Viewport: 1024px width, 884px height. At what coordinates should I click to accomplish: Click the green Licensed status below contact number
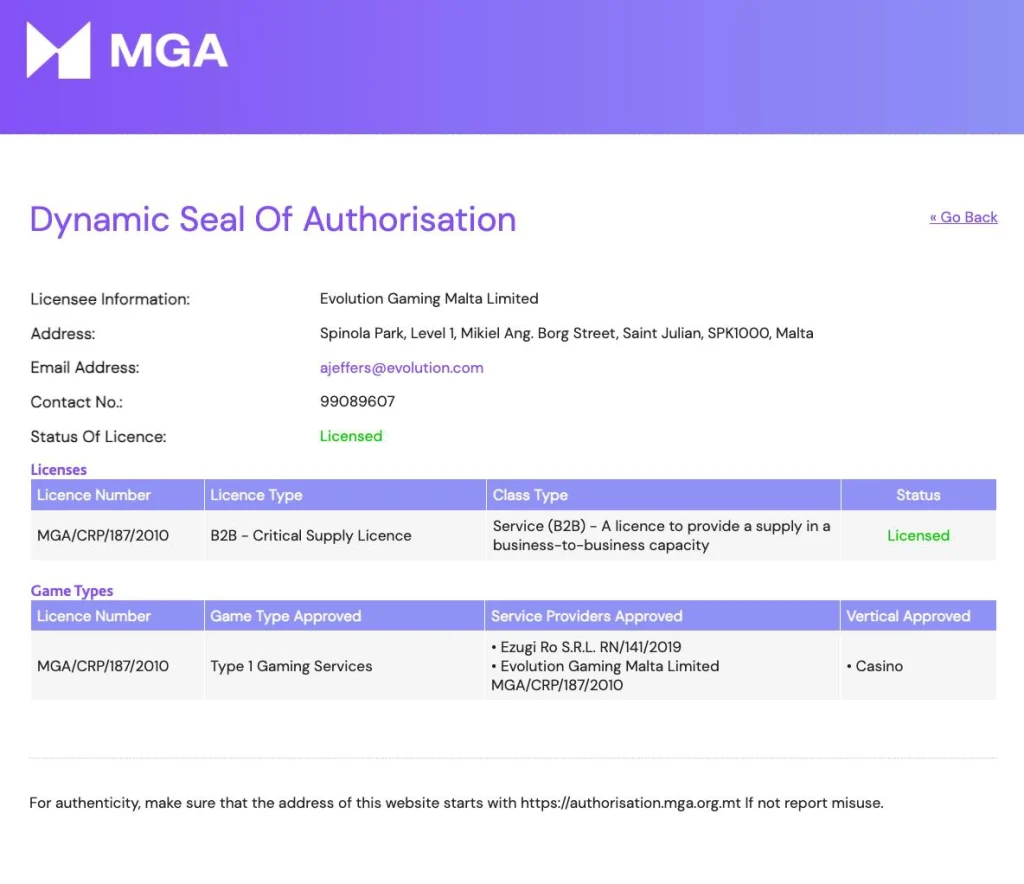pos(351,435)
